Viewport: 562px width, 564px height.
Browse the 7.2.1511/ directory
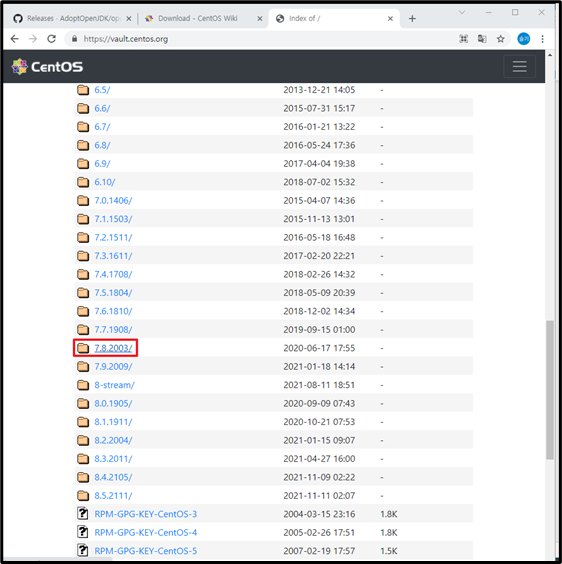(113, 237)
